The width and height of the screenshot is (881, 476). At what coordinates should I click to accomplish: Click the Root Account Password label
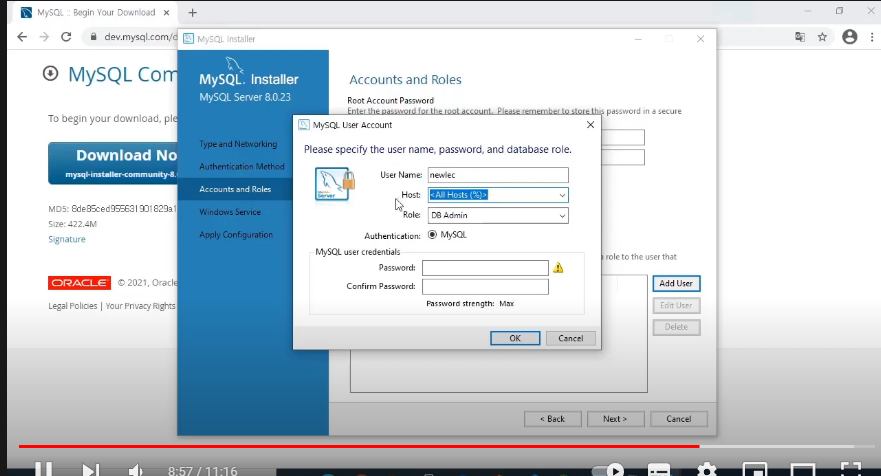[x=390, y=101]
